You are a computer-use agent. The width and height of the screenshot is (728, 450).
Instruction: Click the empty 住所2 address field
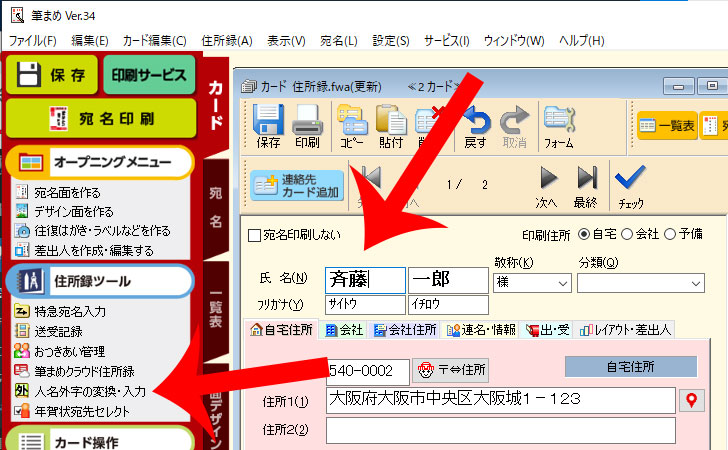point(500,430)
